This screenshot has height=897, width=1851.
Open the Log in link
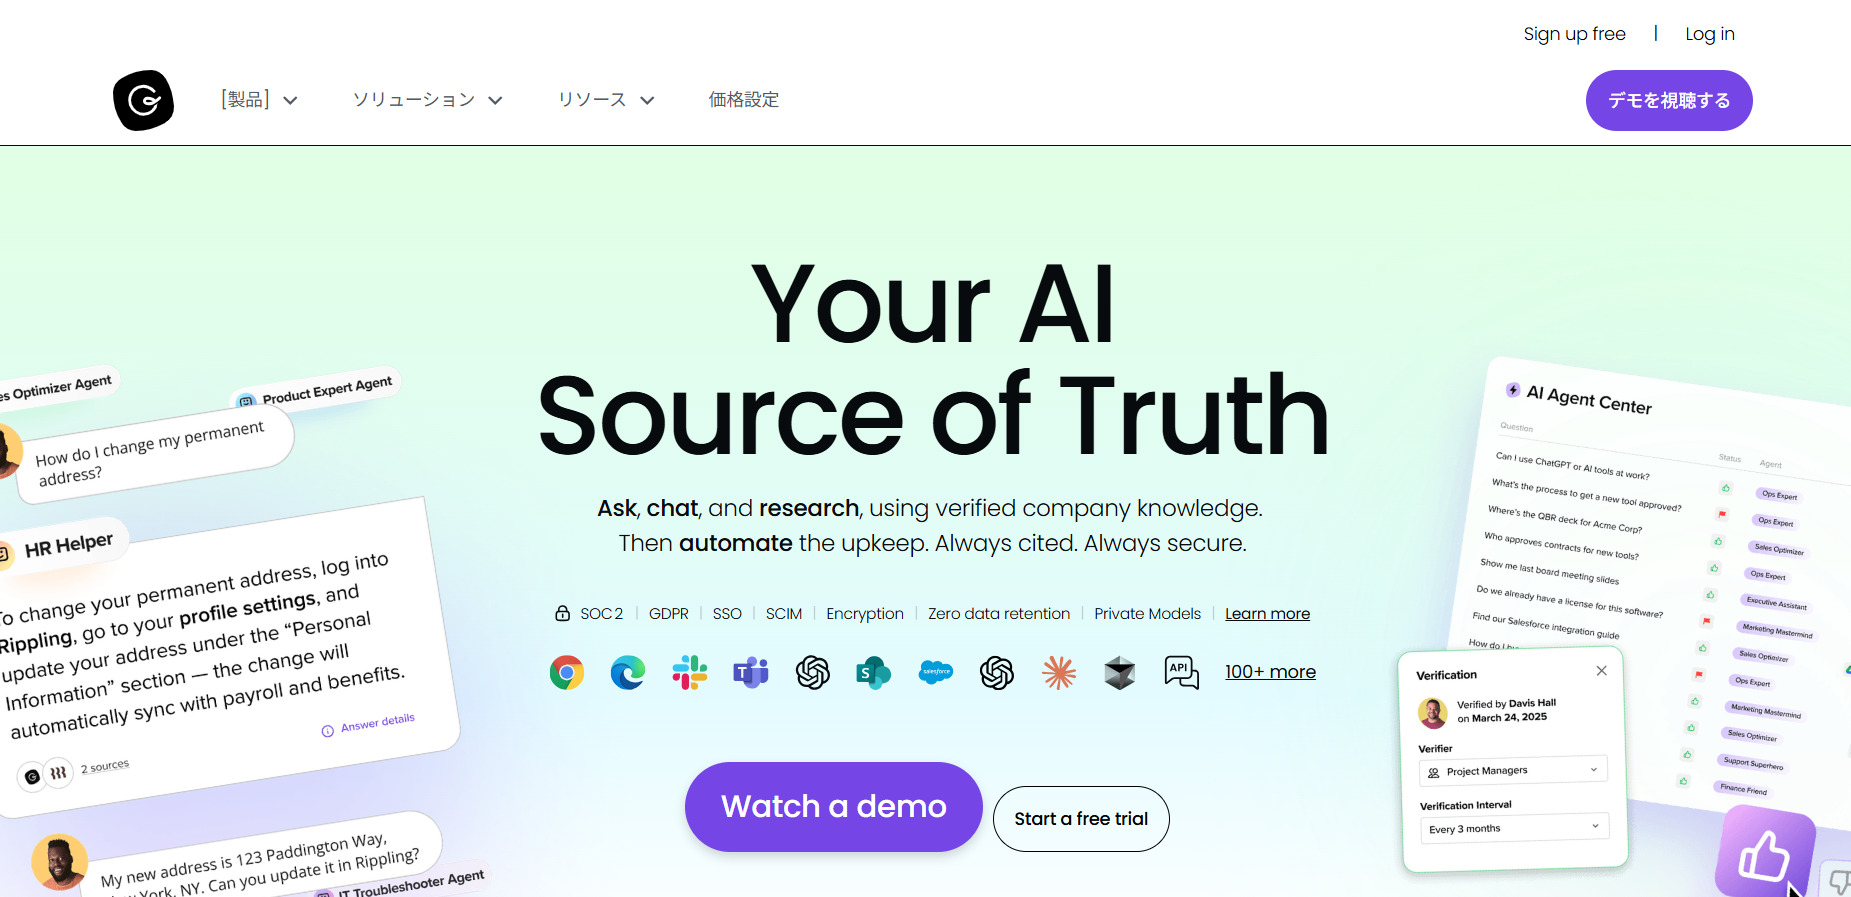[x=1710, y=34]
